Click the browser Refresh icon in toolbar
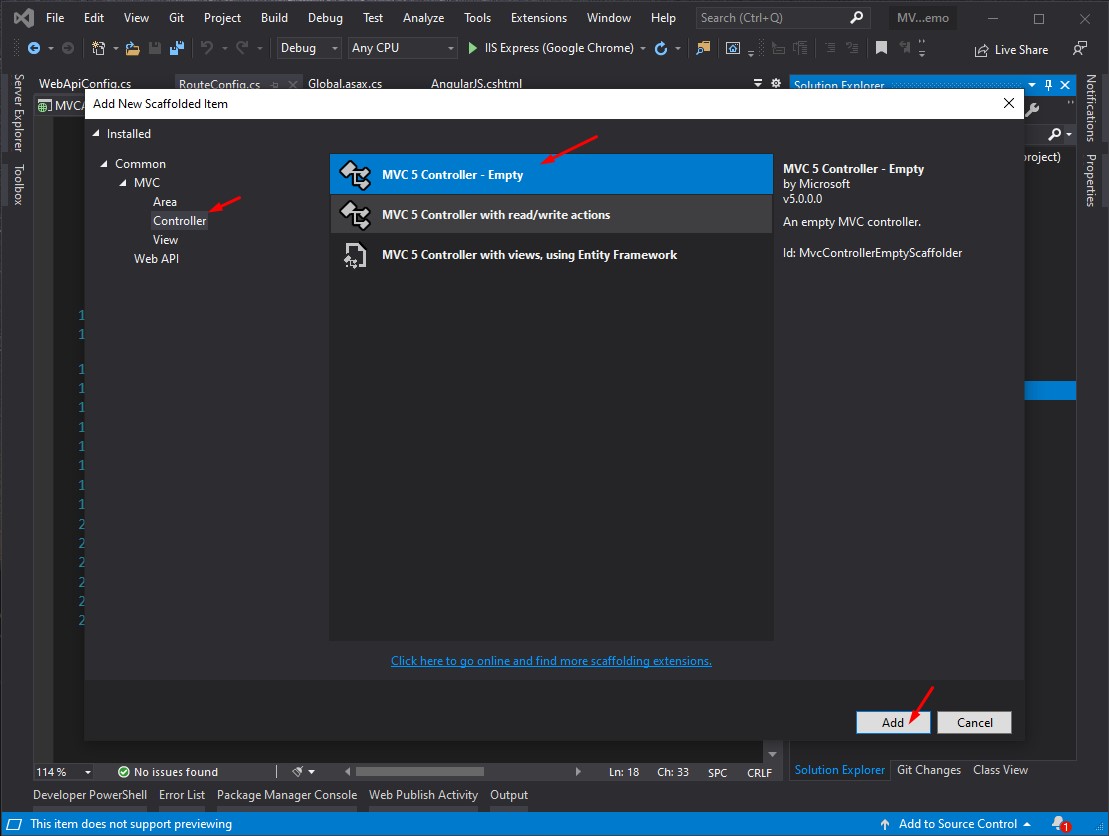Viewport: 1109px width, 836px height. pyautogui.click(x=661, y=48)
